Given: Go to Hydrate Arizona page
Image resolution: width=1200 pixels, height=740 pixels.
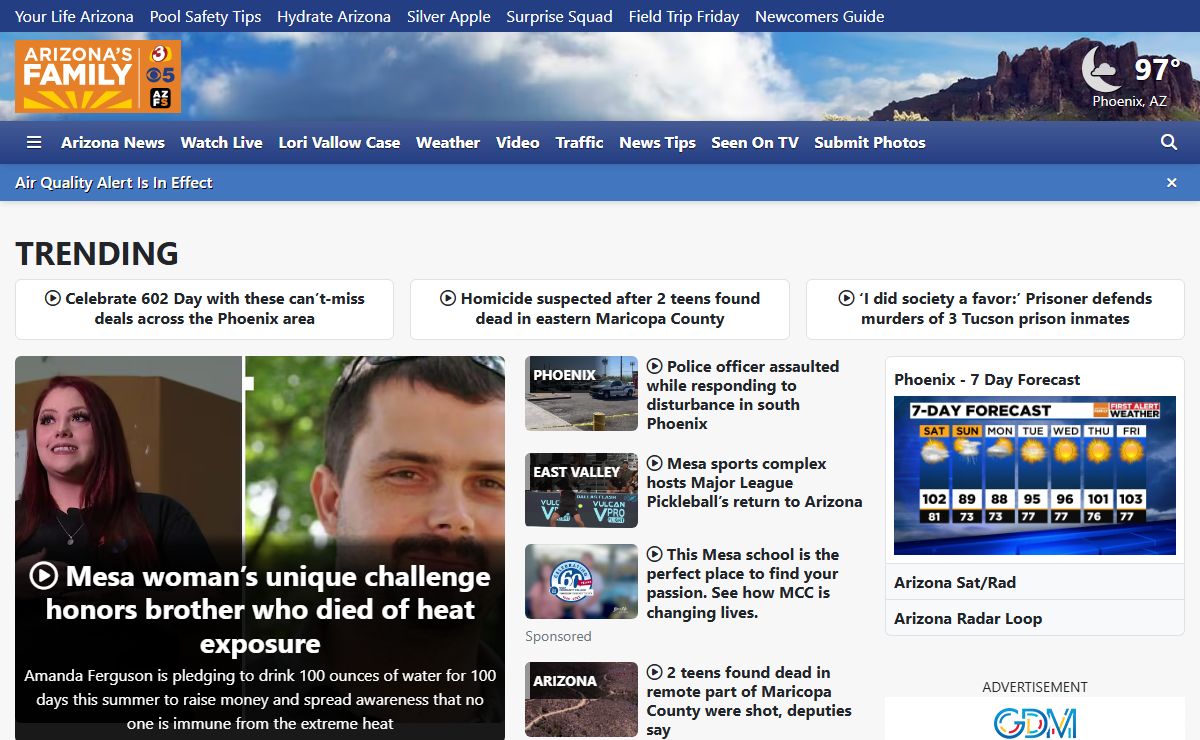Looking at the screenshot, I should click(x=334, y=16).
